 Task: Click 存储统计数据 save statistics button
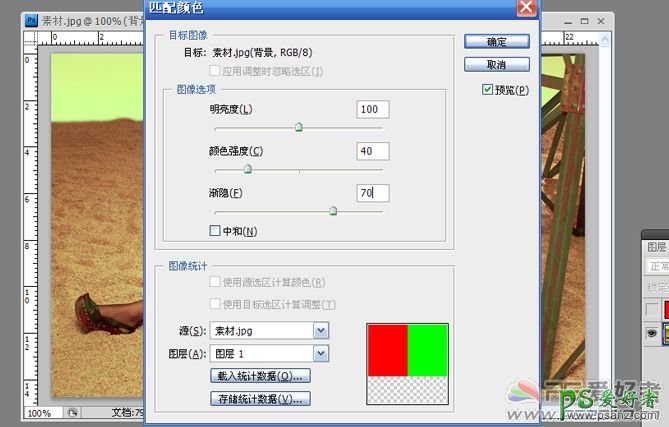pyautogui.click(x=259, y=399)
